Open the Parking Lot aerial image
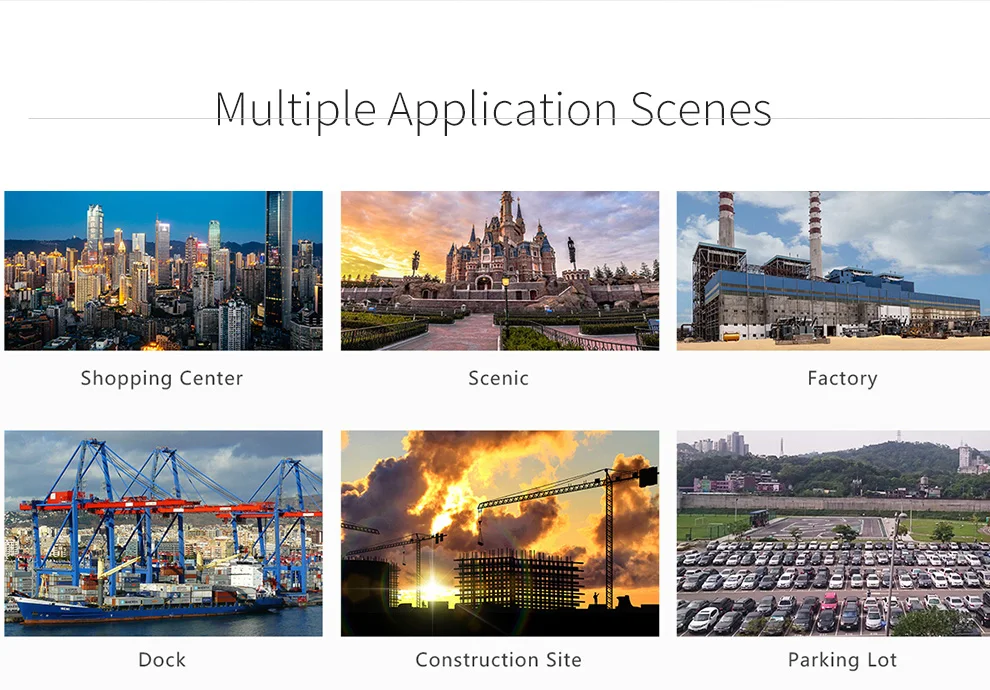Viewport: 990px width, 690px height. point(833,533)
